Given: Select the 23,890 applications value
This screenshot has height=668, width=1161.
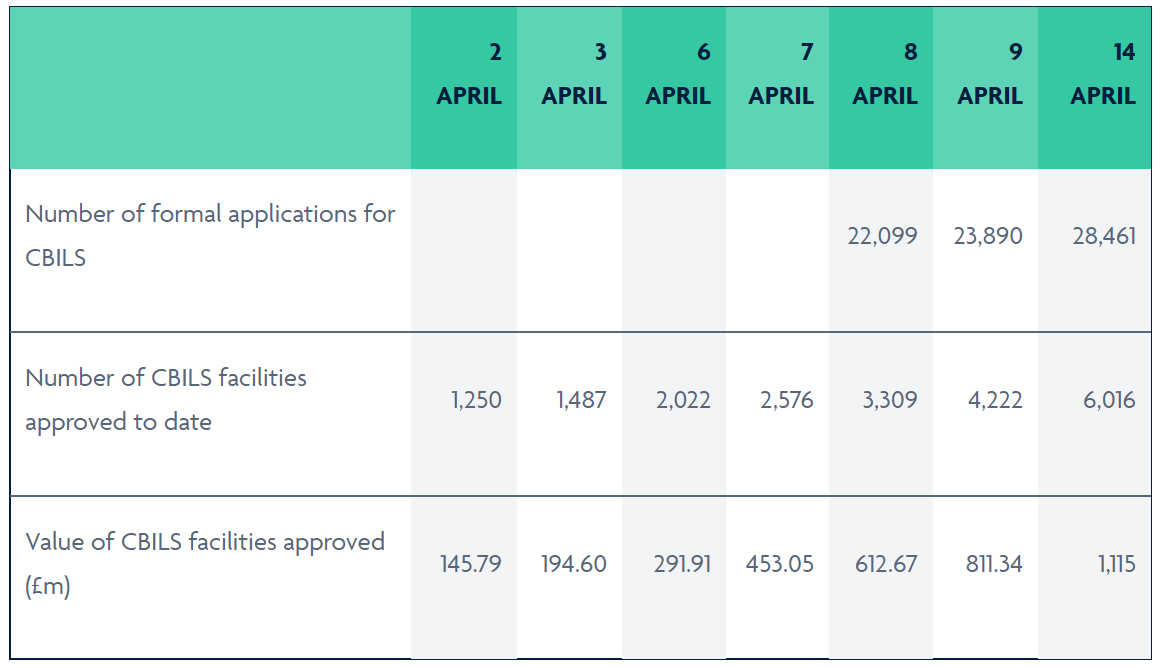Looking at the screenshot, I should click(988, 237).
